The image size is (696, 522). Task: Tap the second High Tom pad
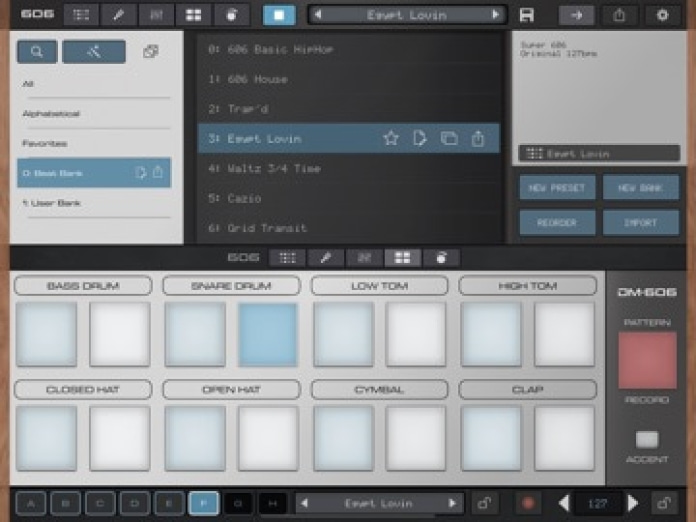[x=564, y=335]
